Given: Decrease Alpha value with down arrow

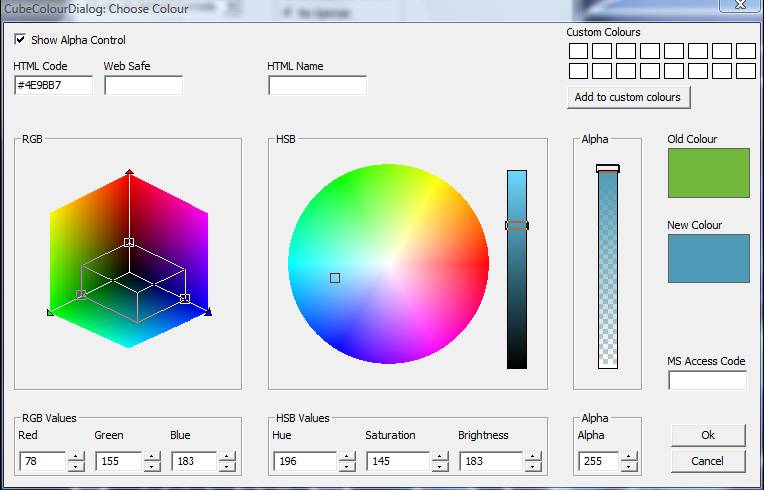Looking at the screenshot, I should click(x=629, y=466).
